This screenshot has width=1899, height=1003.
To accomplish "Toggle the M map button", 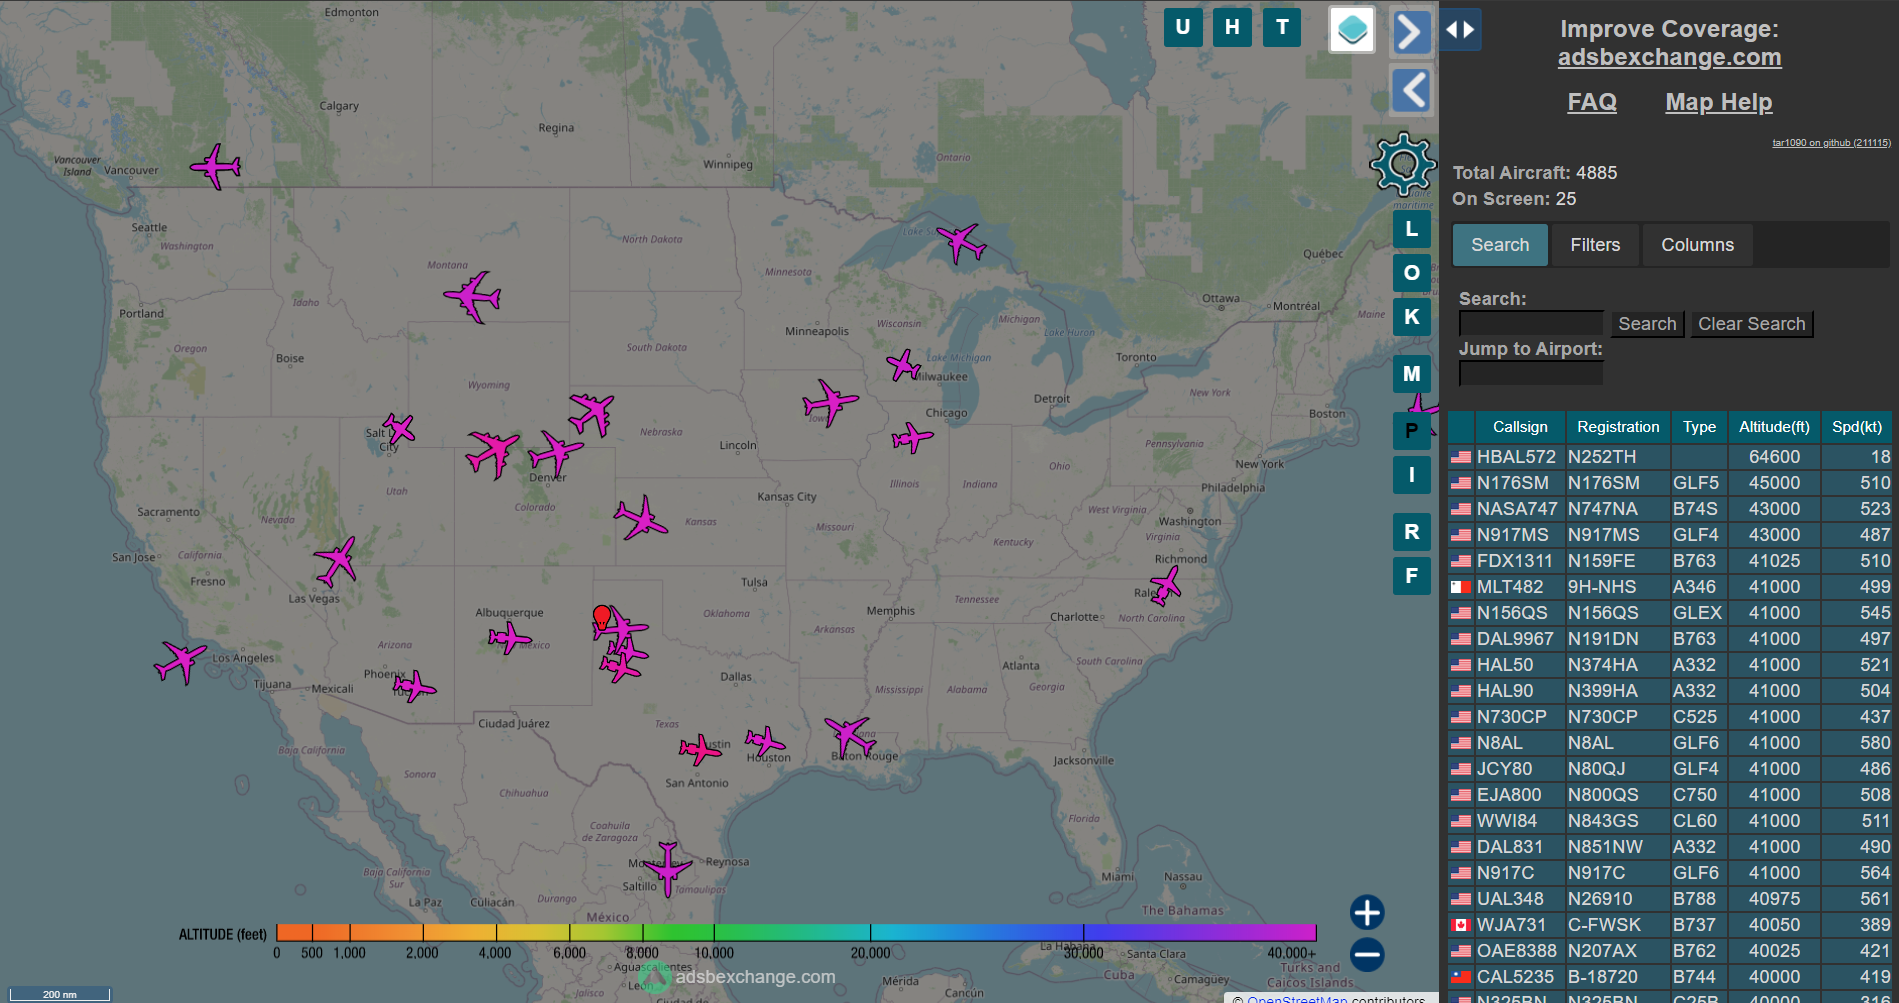I will point(1412,374).
